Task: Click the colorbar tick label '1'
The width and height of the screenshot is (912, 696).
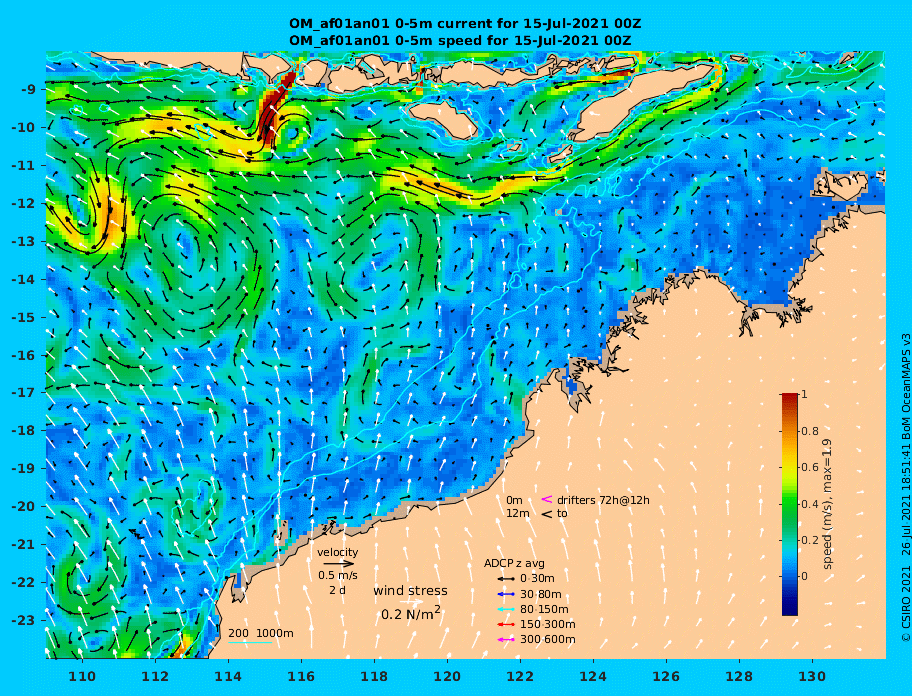Action: pos(804,394)
